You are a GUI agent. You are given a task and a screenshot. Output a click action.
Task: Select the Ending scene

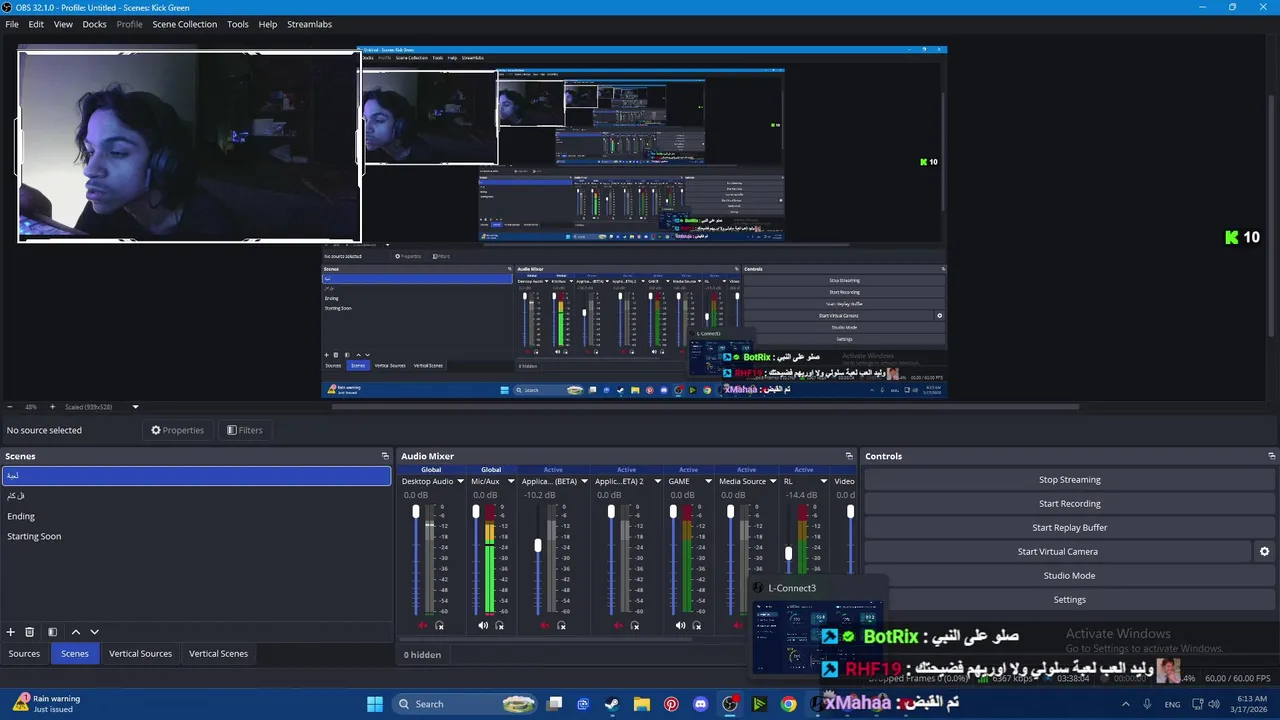point(196,516)
